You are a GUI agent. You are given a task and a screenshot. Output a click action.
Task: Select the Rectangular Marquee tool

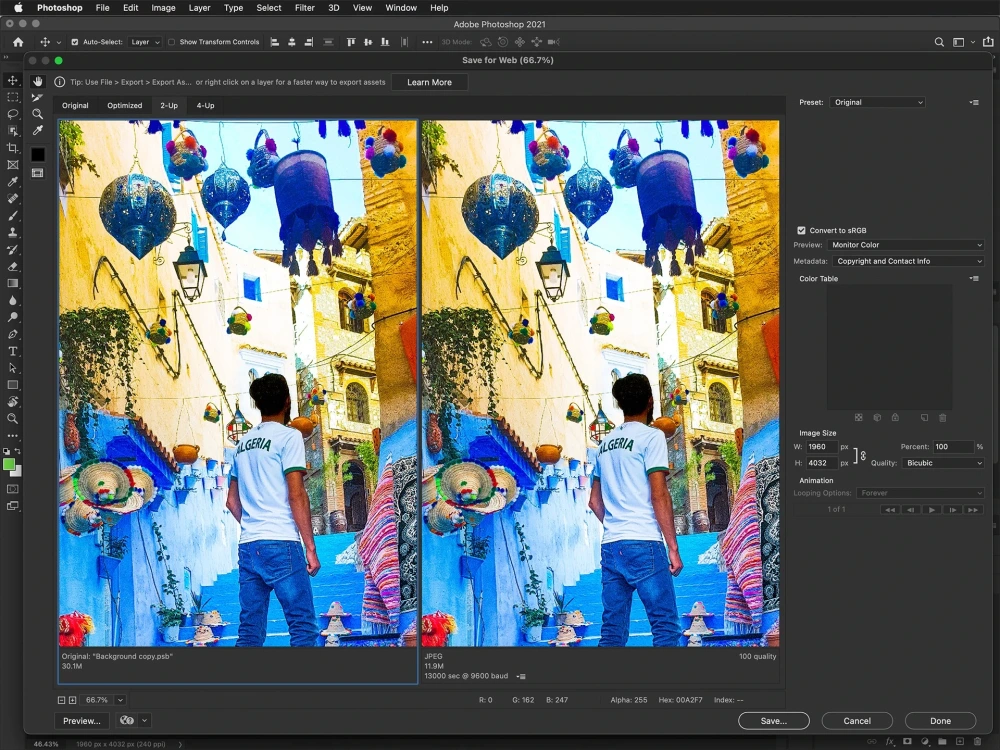click(x=12, y=97)
